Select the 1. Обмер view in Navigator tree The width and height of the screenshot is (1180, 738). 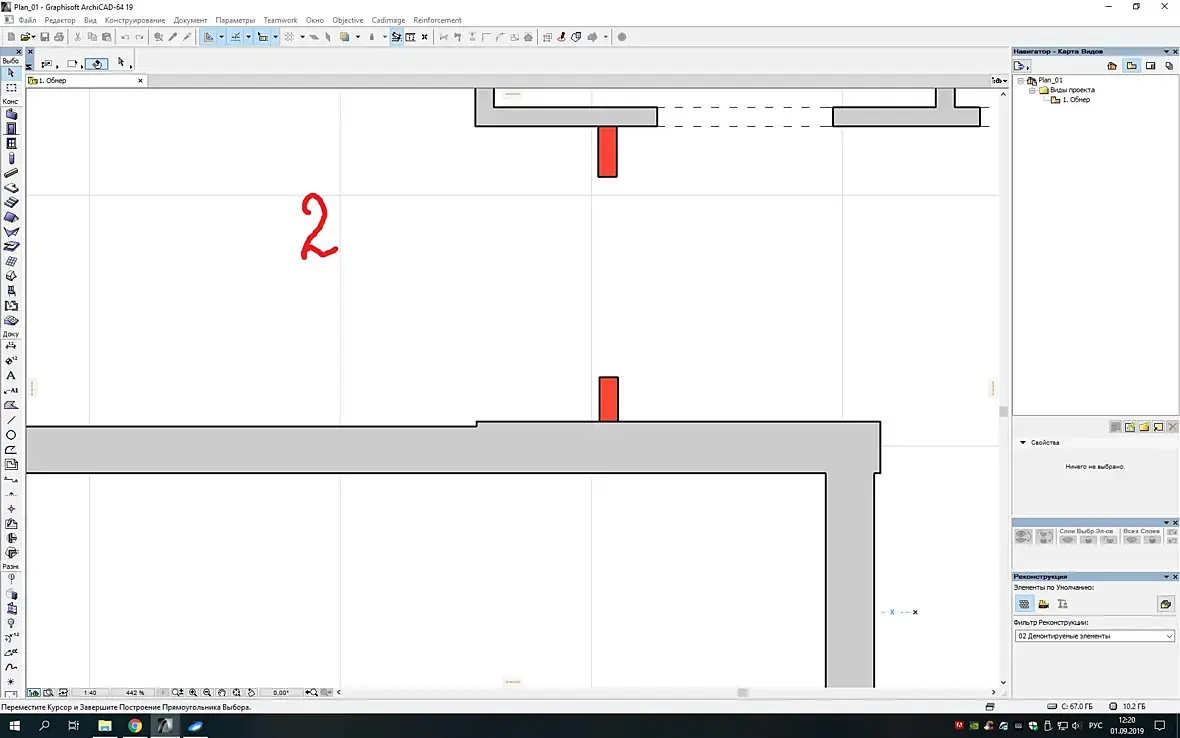pyautogui.click(x=1075, y=100)
